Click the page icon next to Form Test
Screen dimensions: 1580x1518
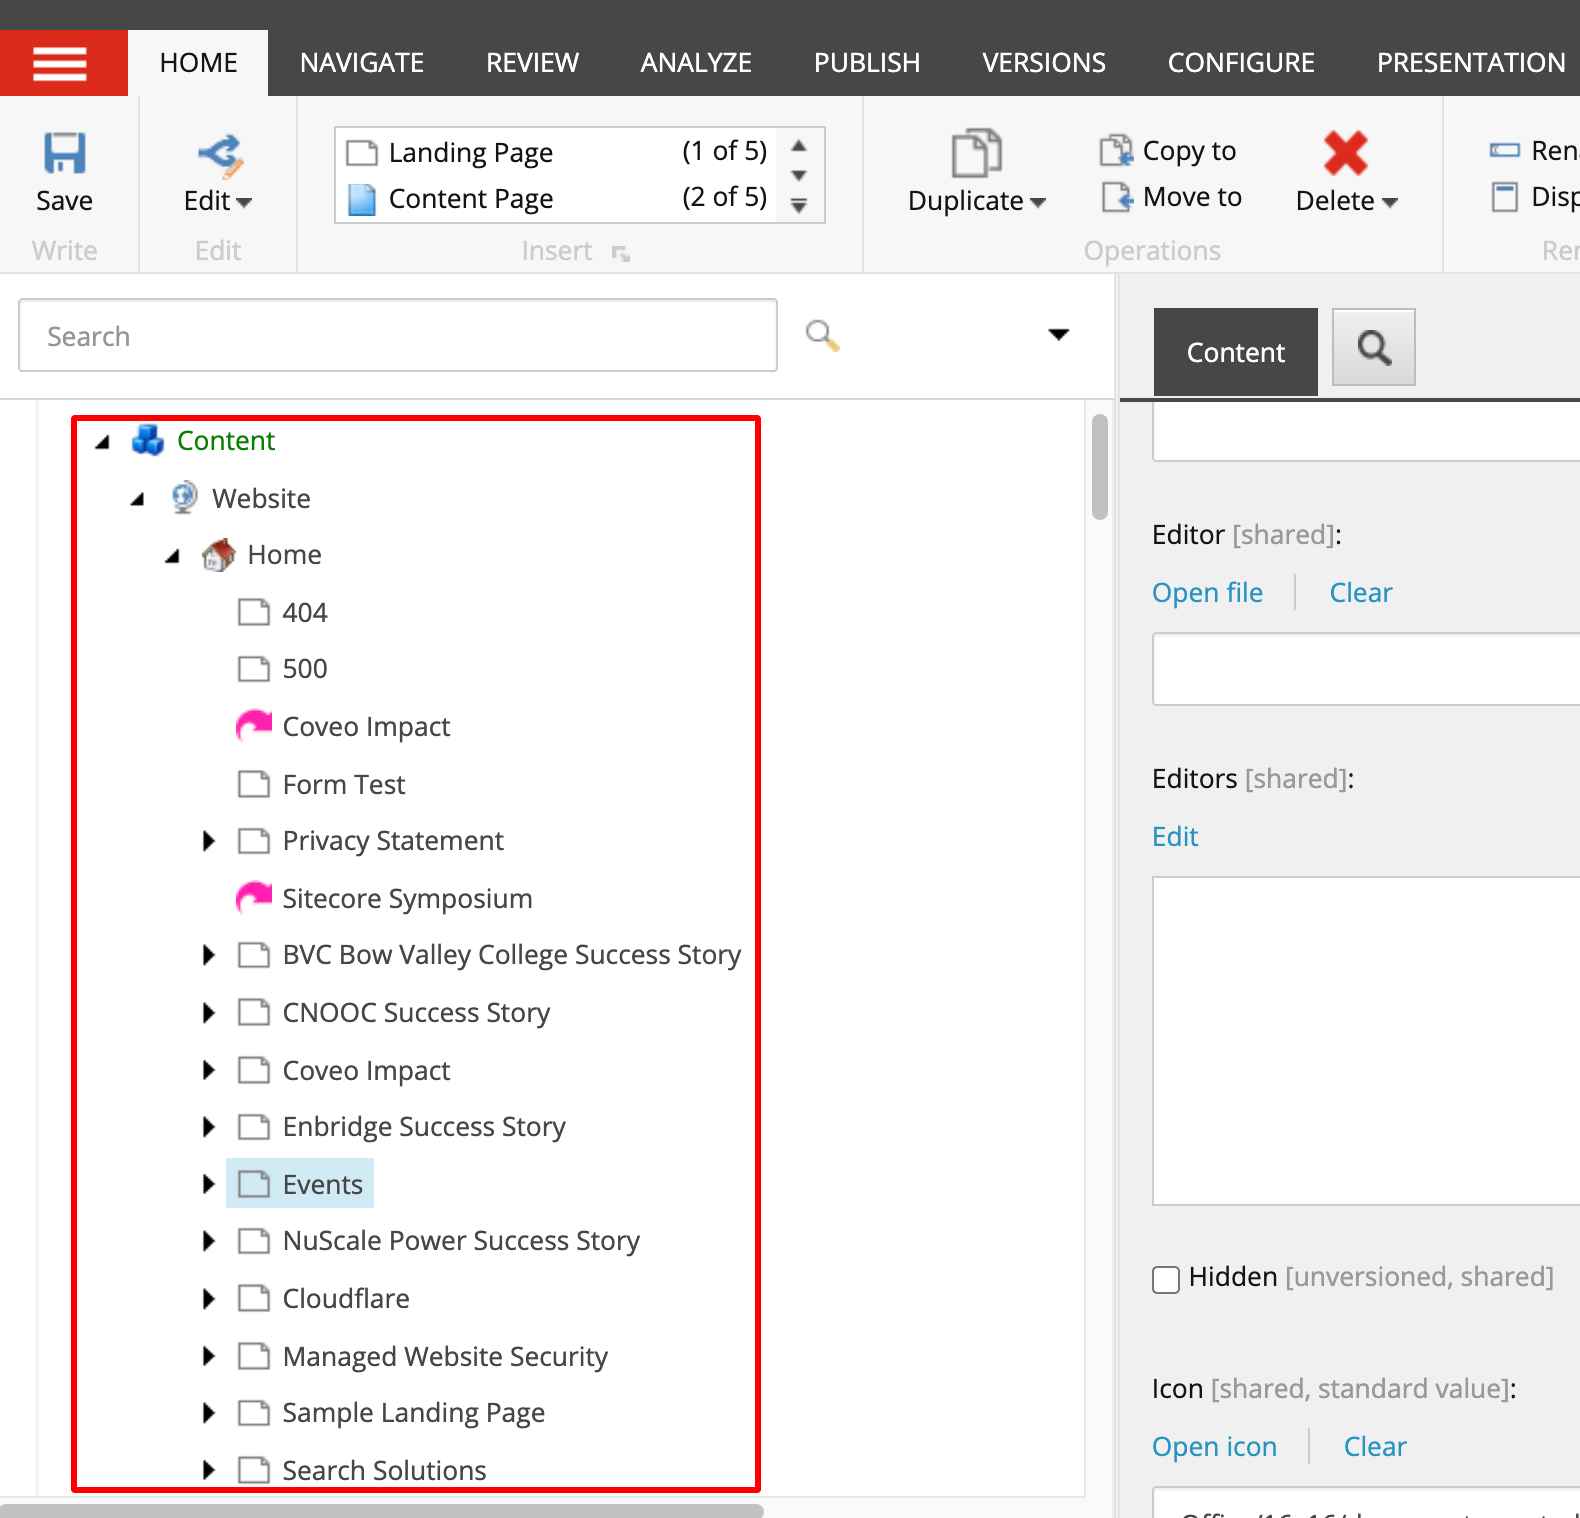[x=254, y=784]
